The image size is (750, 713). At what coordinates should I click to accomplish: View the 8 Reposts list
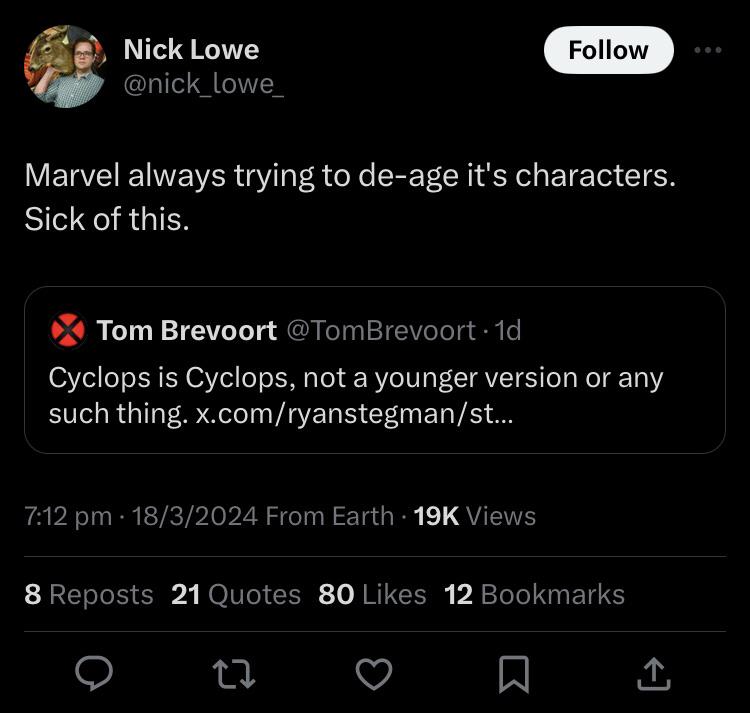89,594
